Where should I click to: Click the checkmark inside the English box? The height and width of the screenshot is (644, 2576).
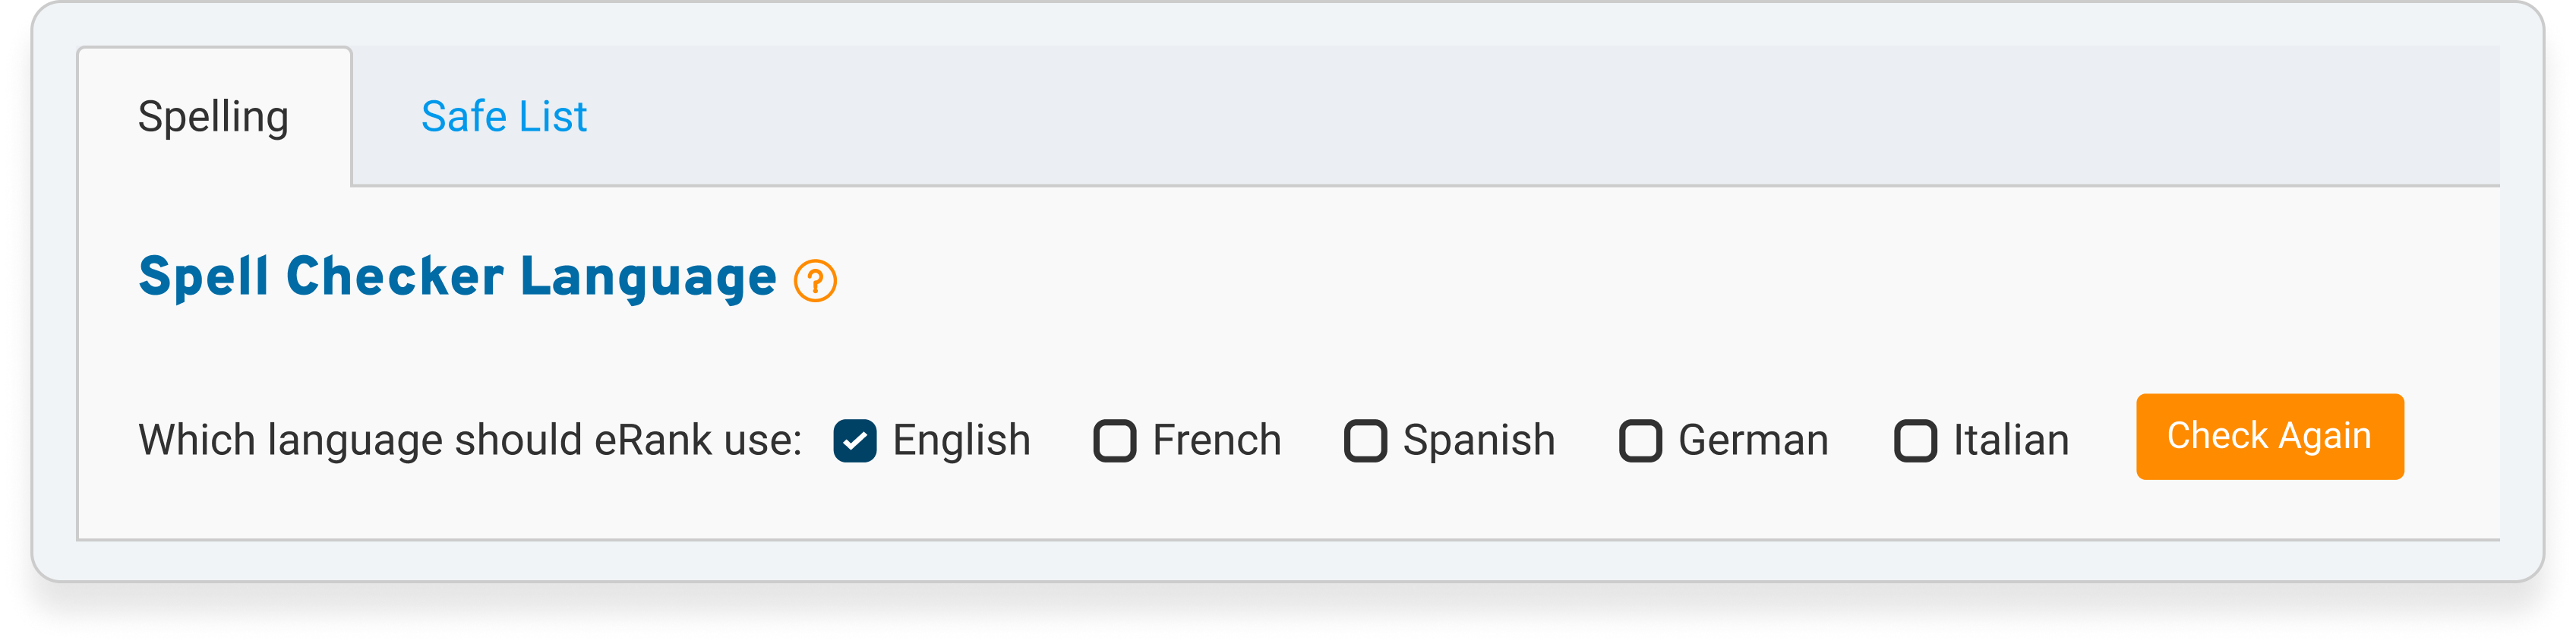pos(855,441)
